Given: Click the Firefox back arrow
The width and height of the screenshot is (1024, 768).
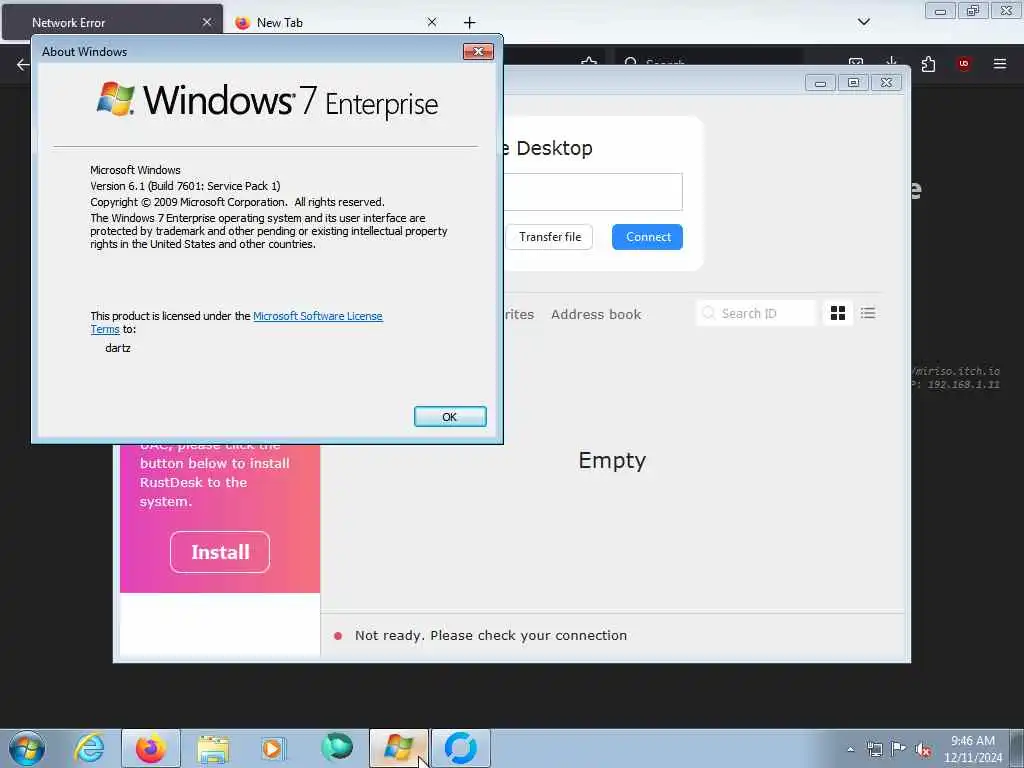Looking at the screenshot, I should click(23, 64).
